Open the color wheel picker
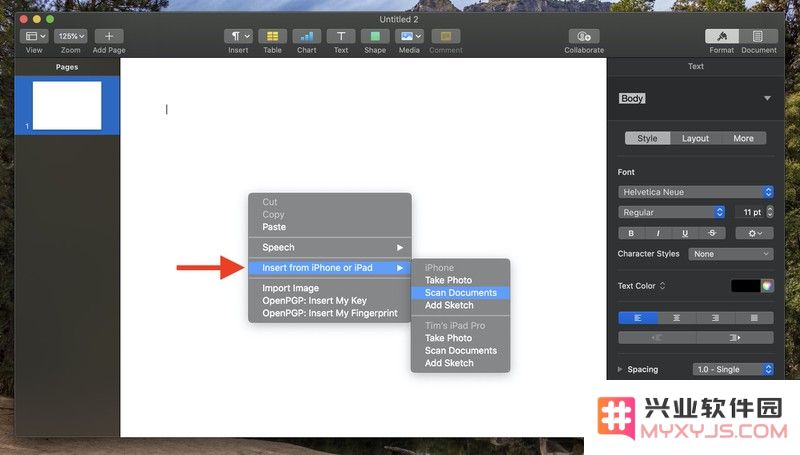This screenshot has width=800, height=455. 767,286
